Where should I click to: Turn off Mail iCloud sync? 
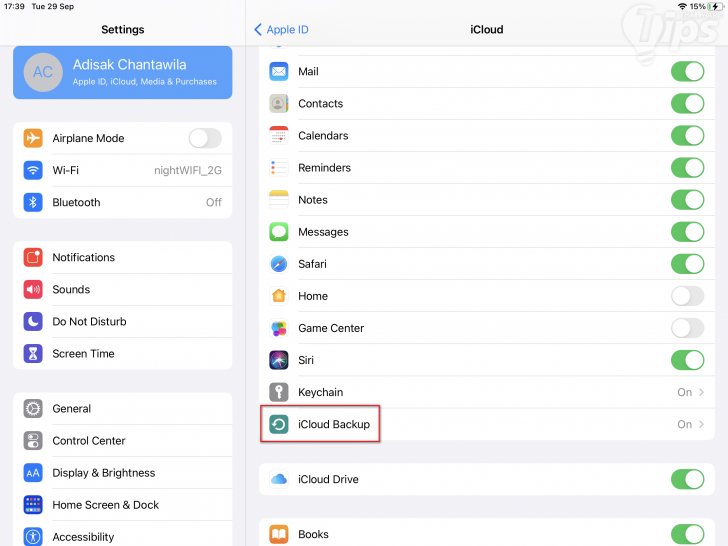(x=687, y=72)
